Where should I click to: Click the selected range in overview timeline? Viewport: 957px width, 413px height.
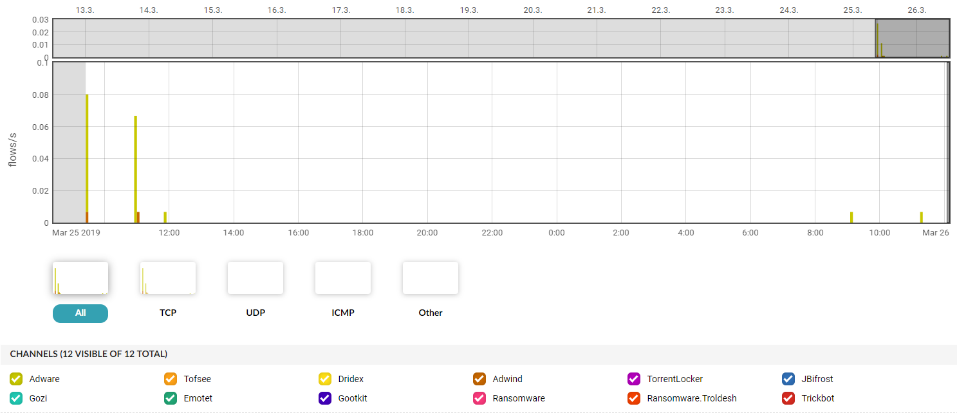[x=912, y=38]
